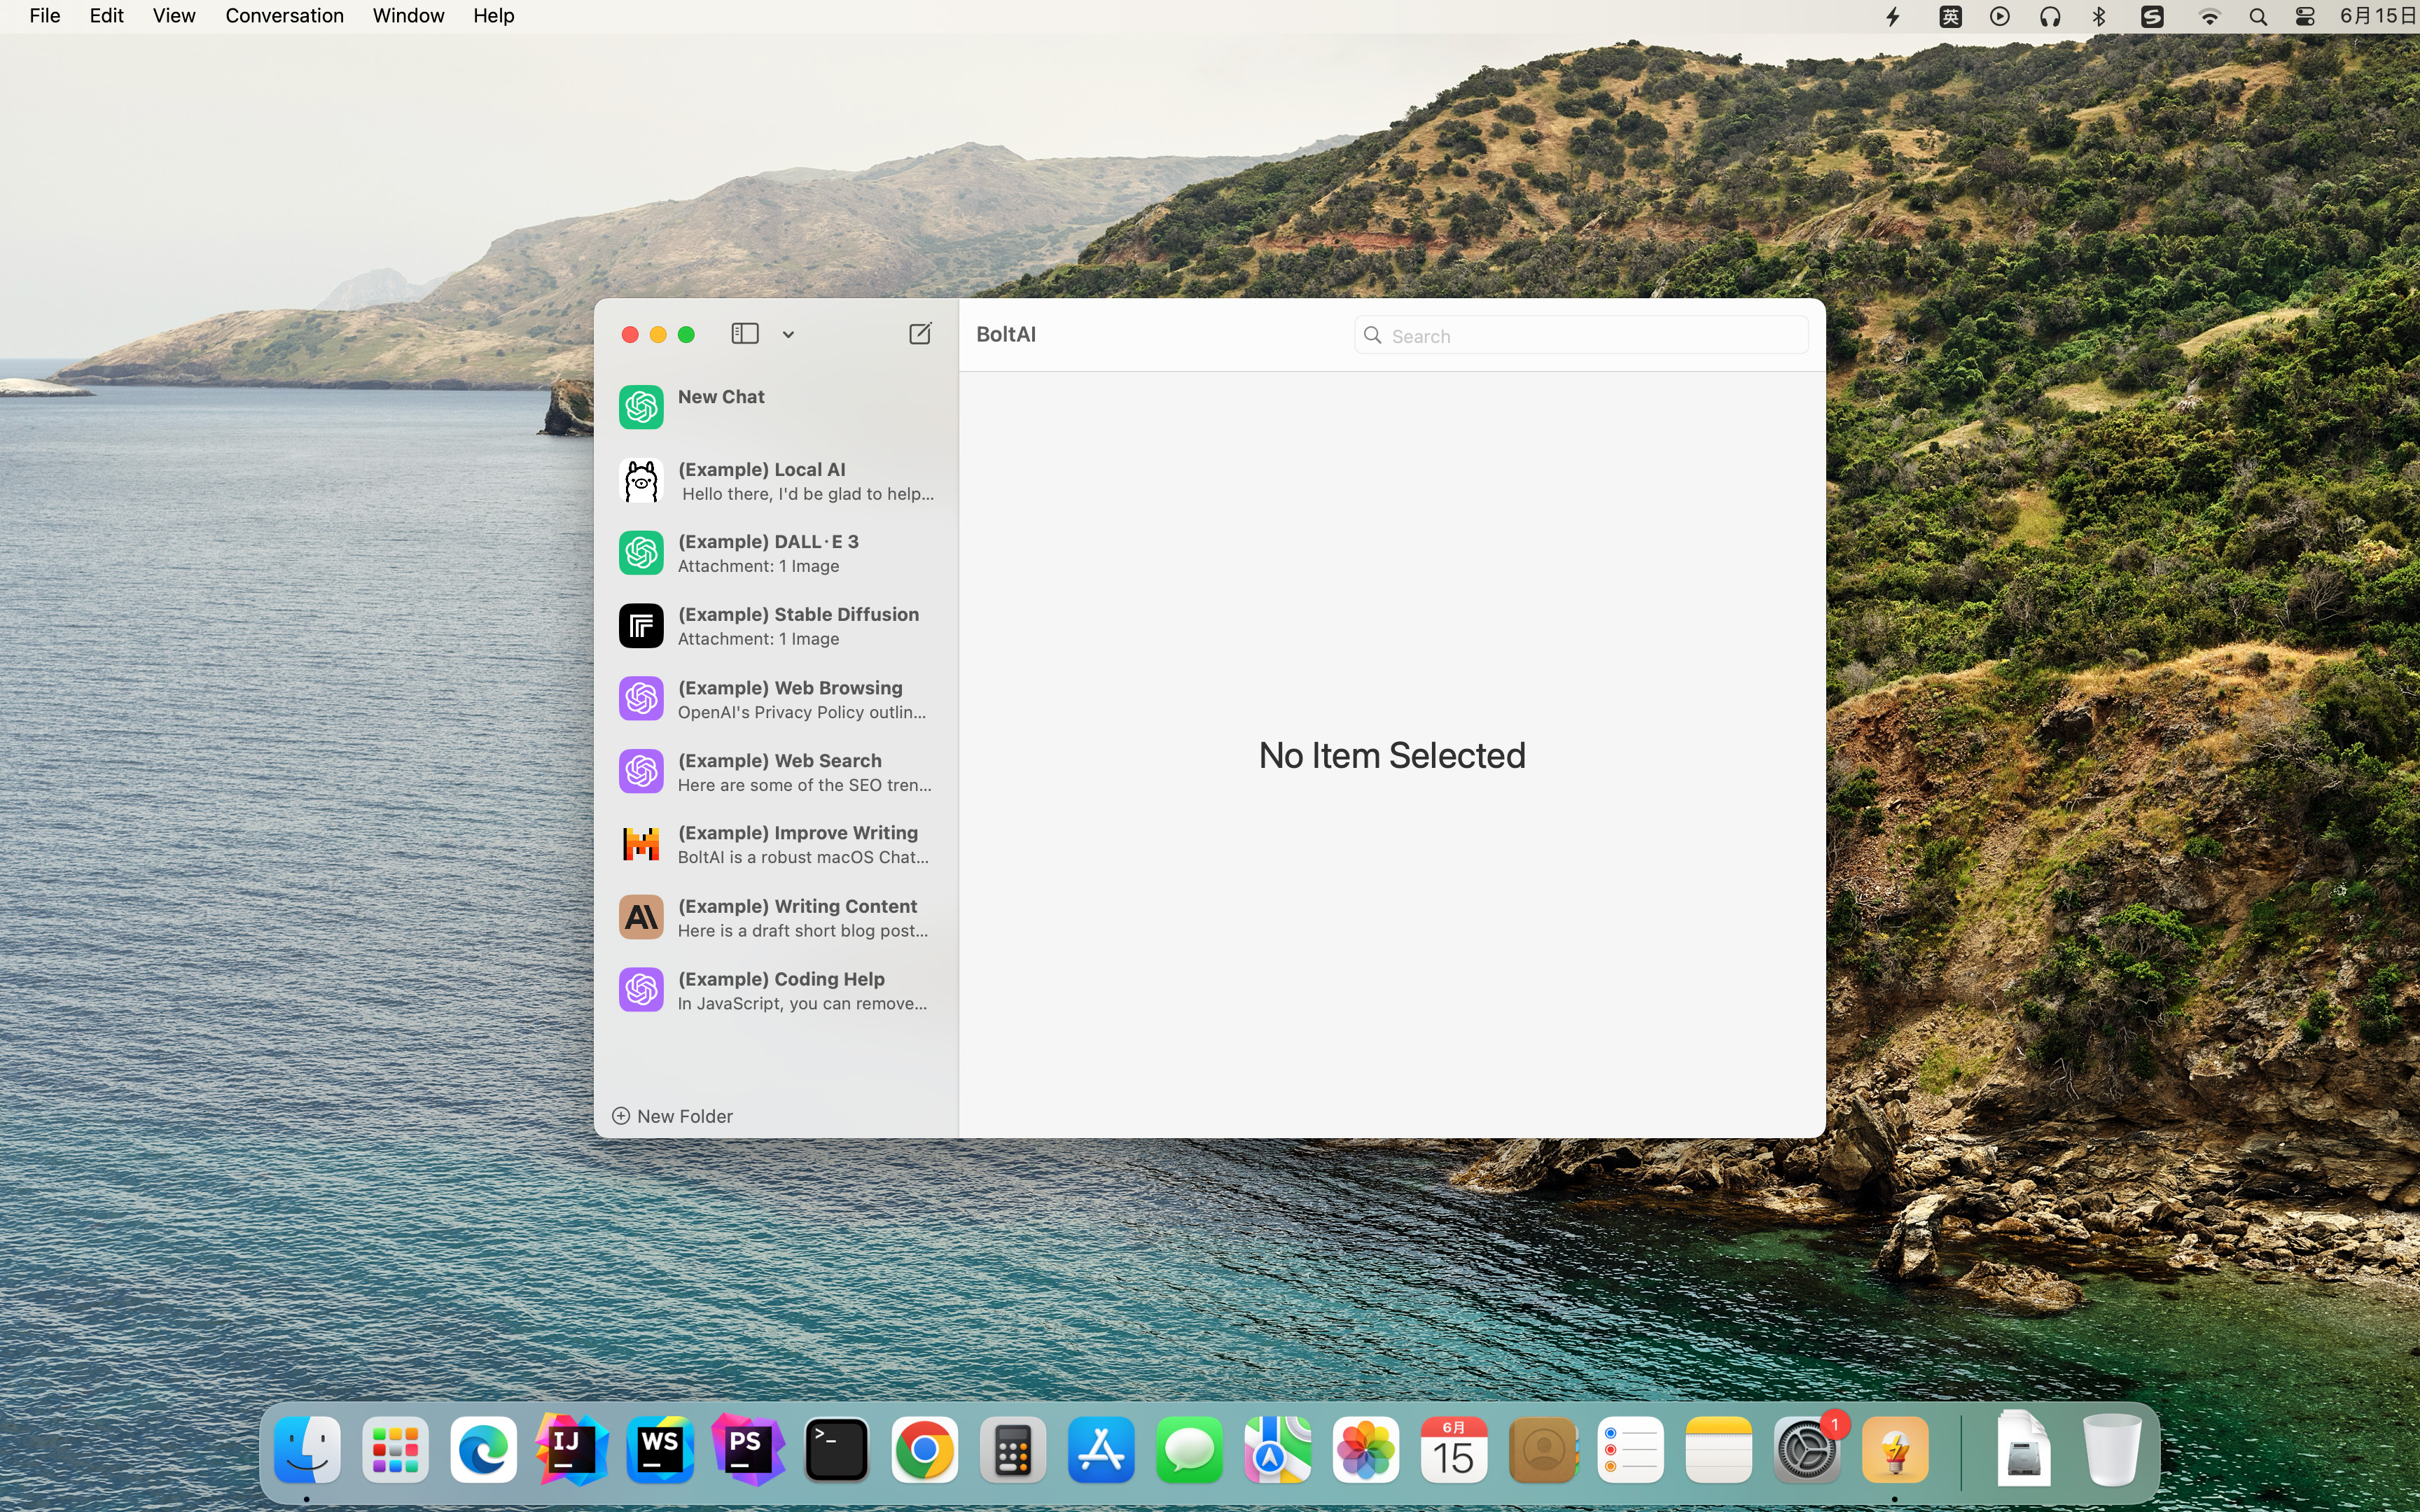This screenshot has height=1512, width=2420.
Task: Open the Mistral Improve Writing example
Action: (x=776, y=845)
